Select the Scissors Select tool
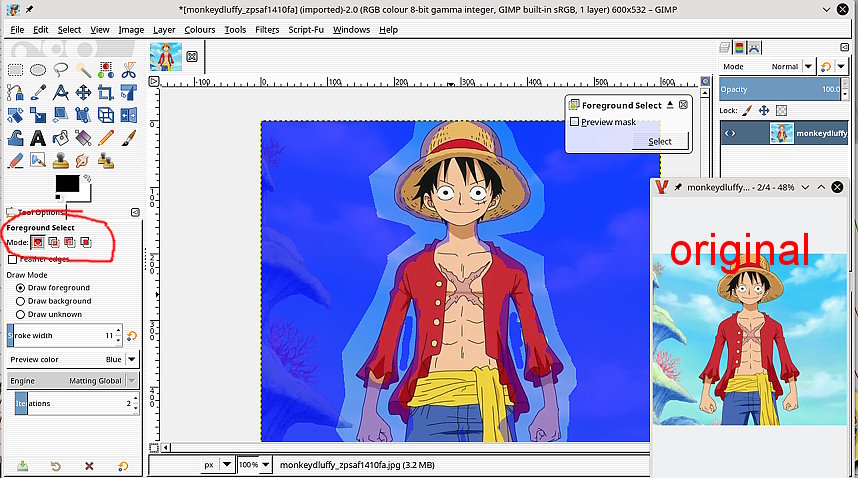Screen dimensions: 858x478 click(x=129, y=70)
